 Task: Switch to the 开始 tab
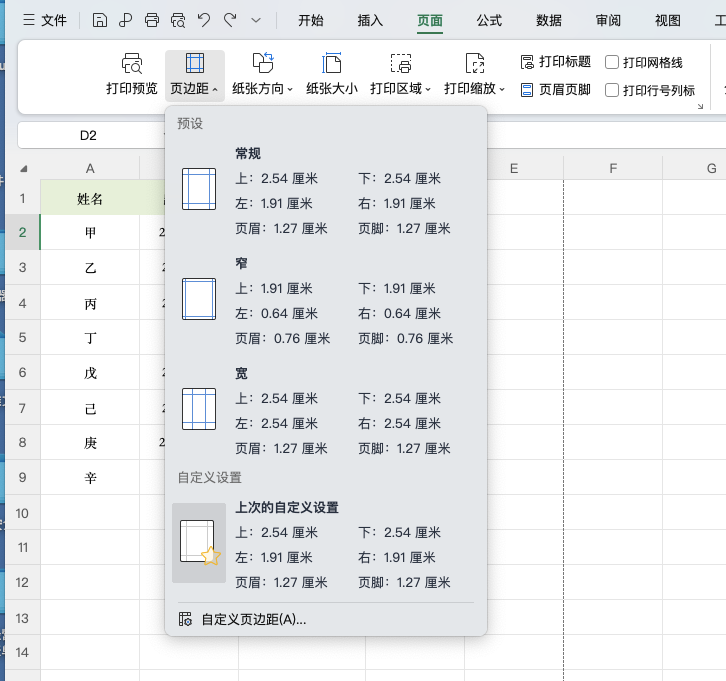311,20
